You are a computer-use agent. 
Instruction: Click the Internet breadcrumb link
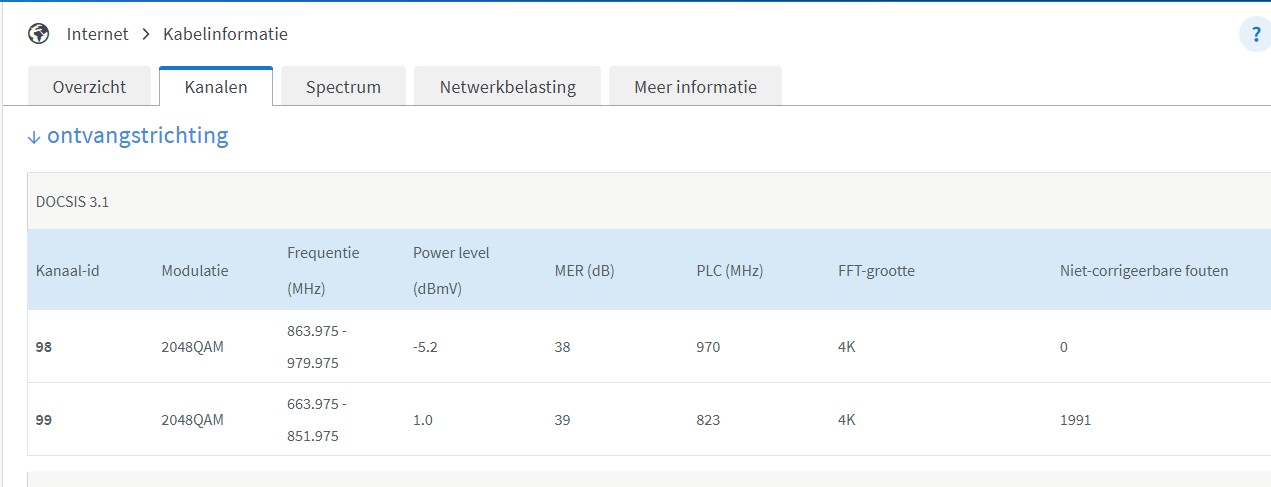coord(97,34)
